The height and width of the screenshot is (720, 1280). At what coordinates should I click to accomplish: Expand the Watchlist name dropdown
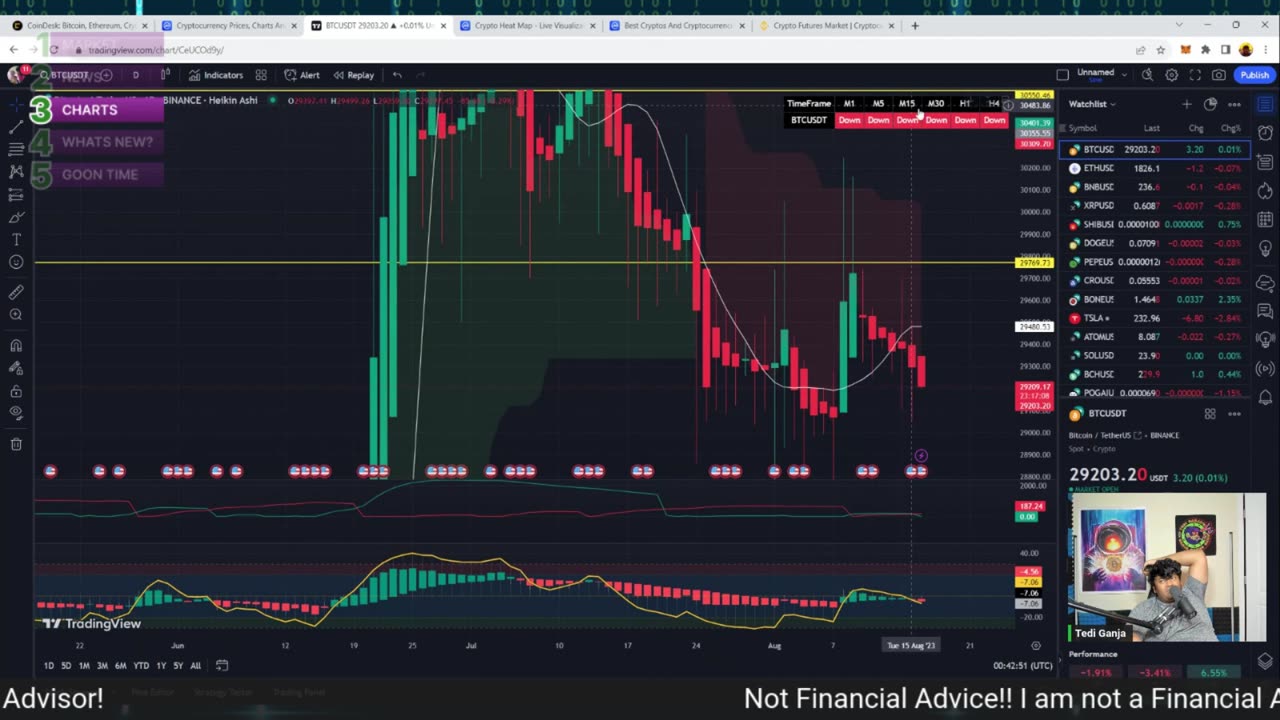point(1092,104)
